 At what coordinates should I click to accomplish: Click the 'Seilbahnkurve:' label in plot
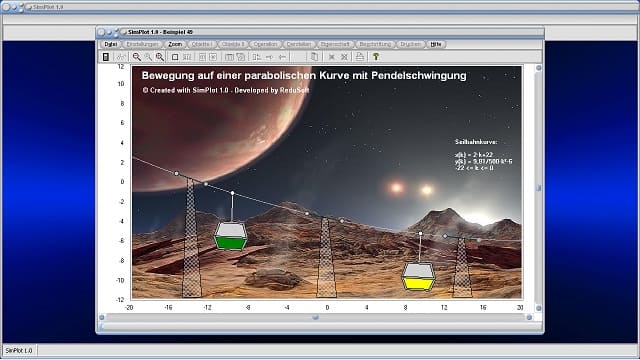[476, 142]
